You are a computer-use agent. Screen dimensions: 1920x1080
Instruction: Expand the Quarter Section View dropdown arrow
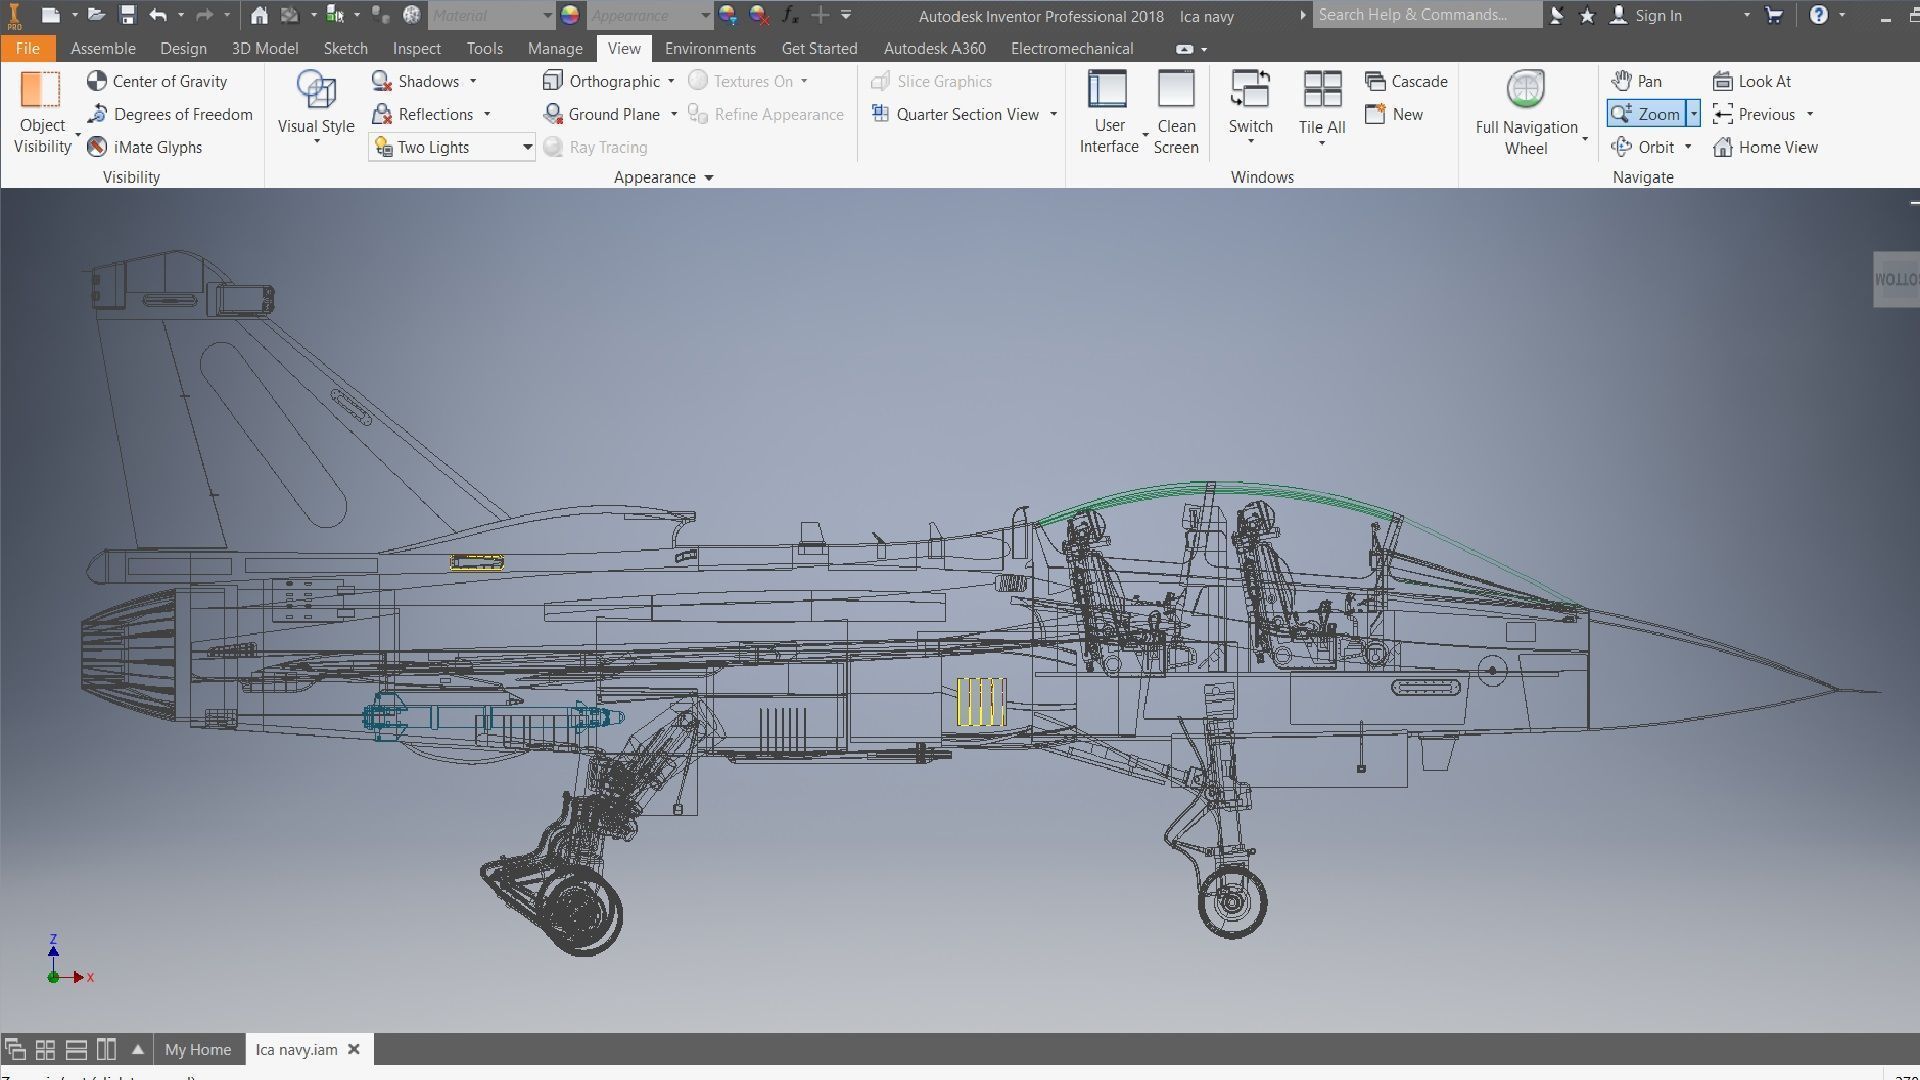[x=1053, y=114]
